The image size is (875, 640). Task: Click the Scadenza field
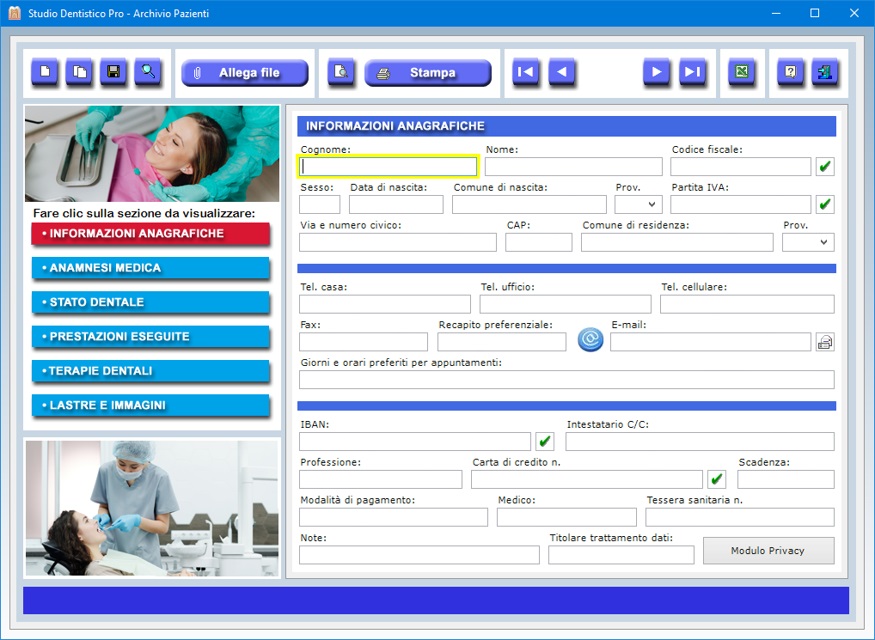[786, 479]
